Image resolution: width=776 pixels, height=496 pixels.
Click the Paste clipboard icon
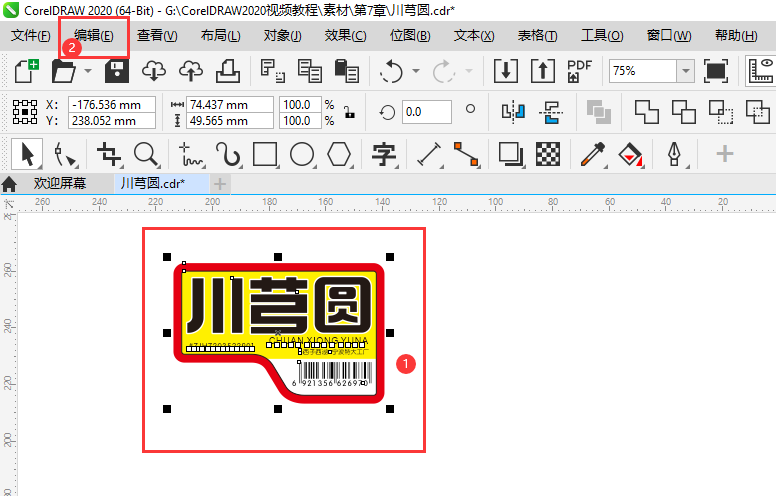(x=346, y=71)
